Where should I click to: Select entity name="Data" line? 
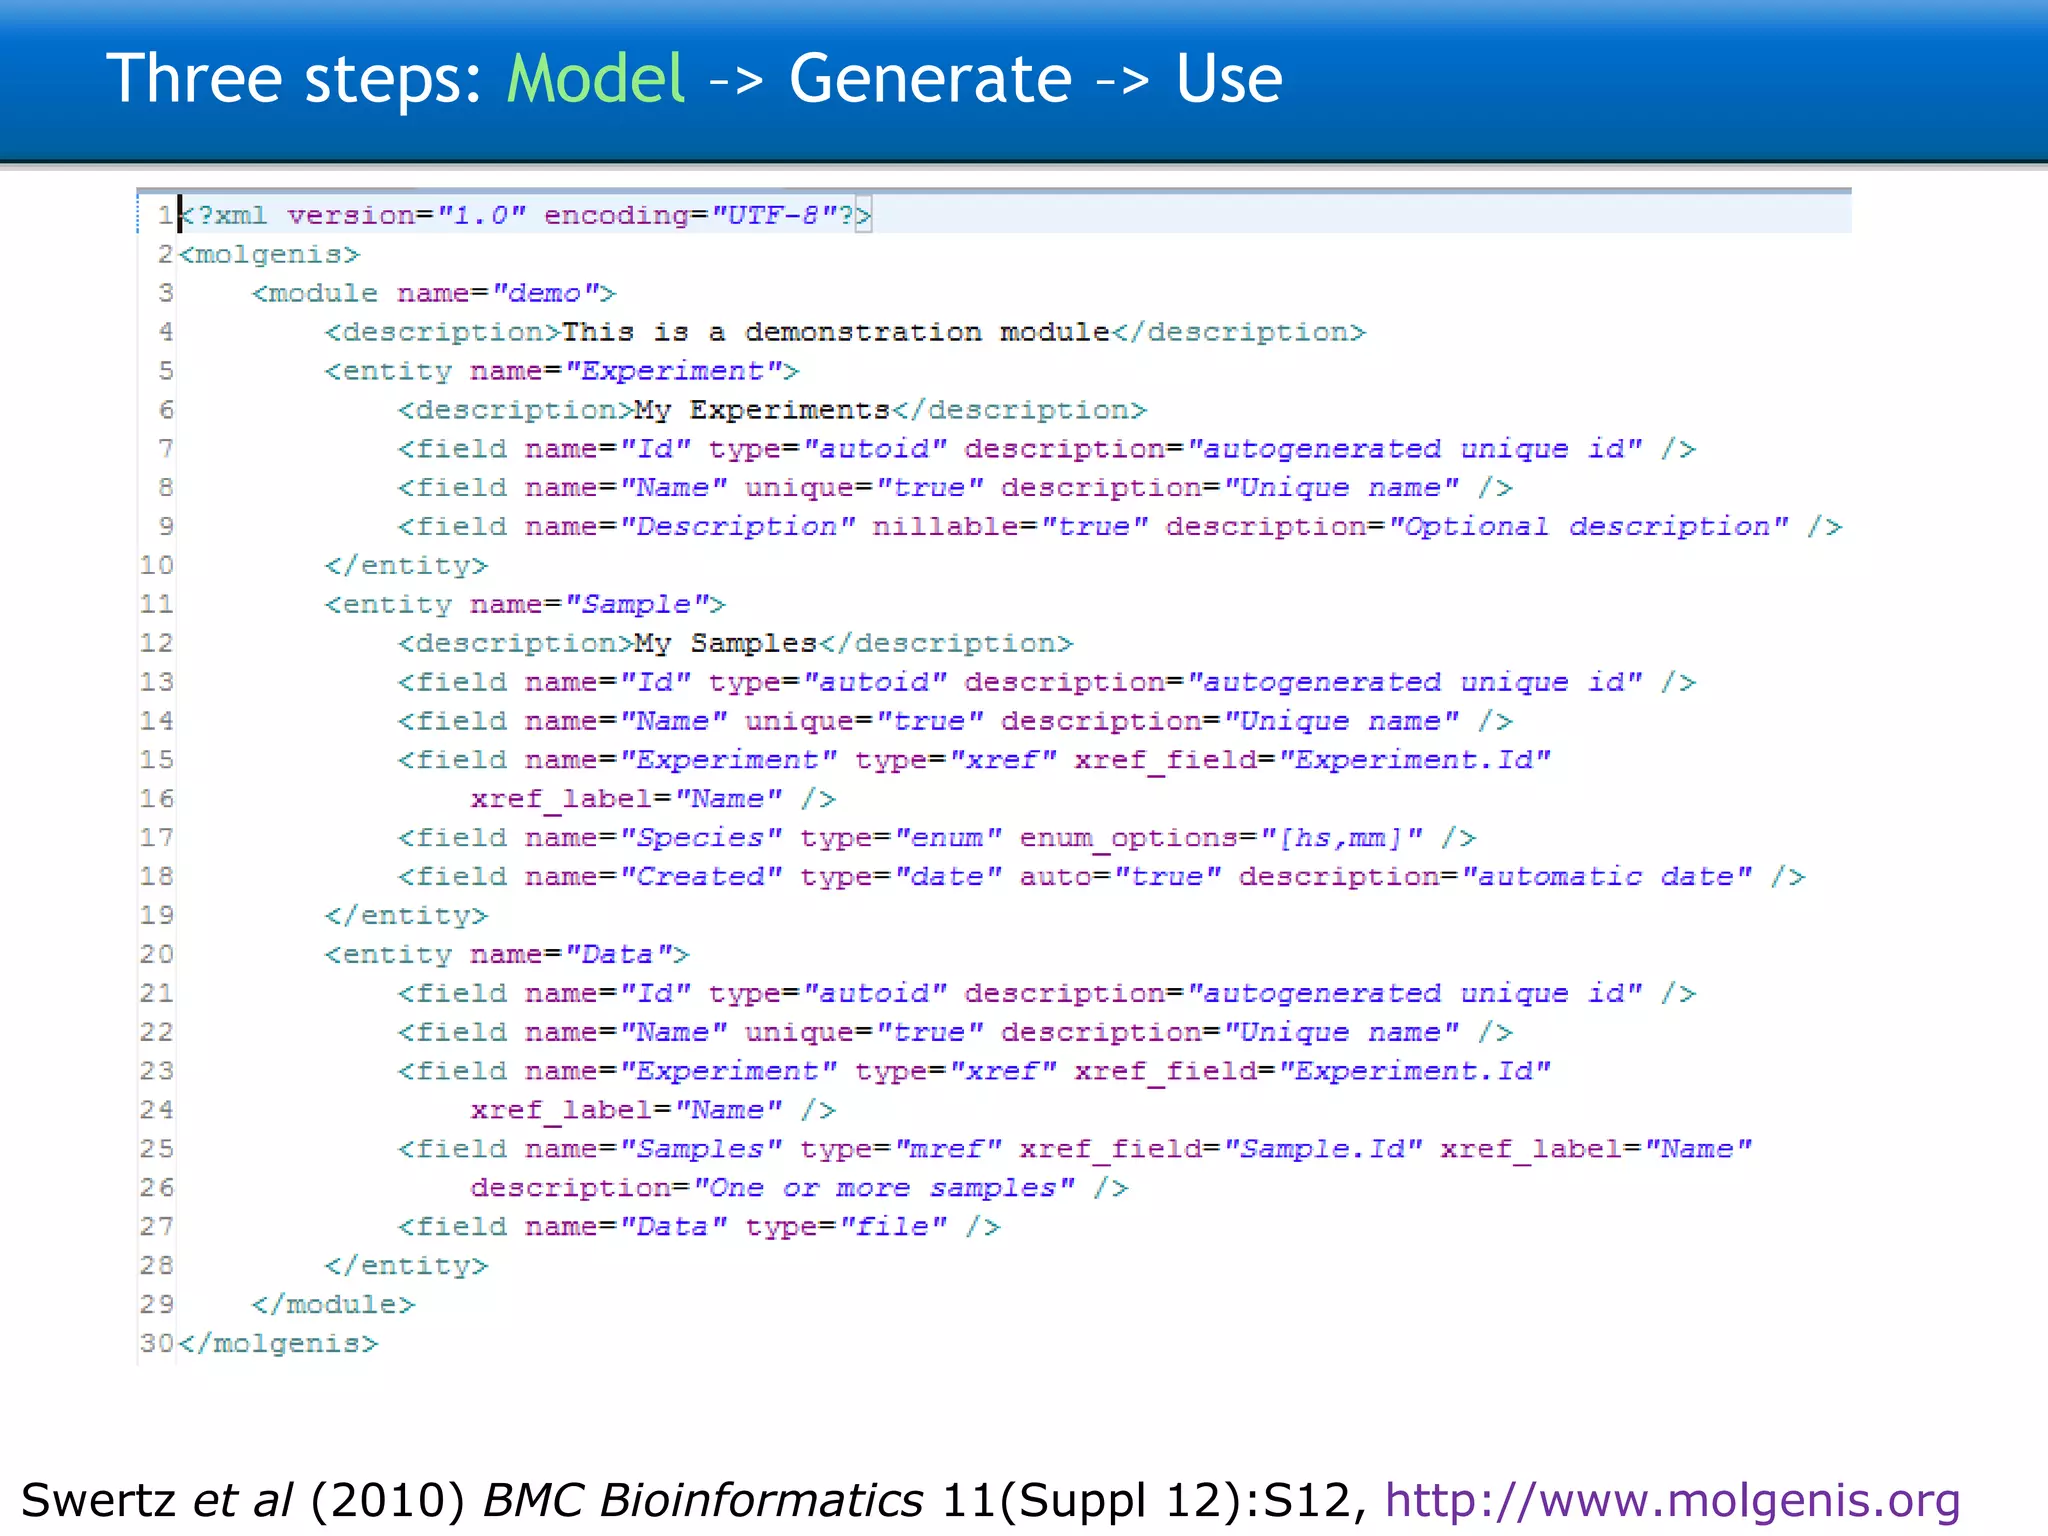507,955
